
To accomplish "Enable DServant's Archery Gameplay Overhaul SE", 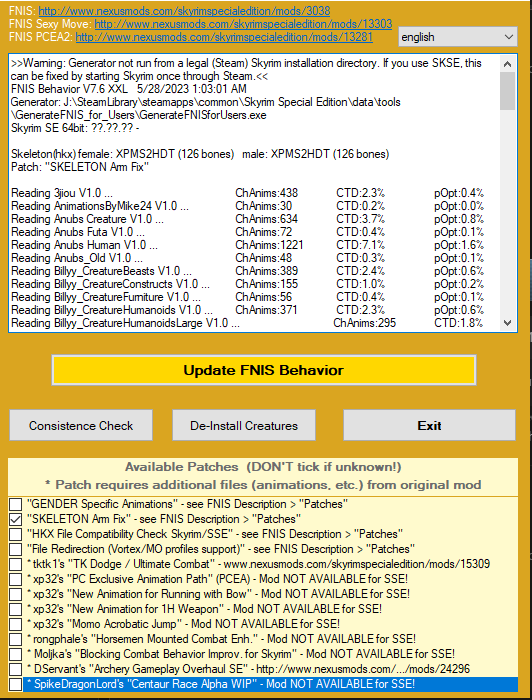I will point(16,669).
